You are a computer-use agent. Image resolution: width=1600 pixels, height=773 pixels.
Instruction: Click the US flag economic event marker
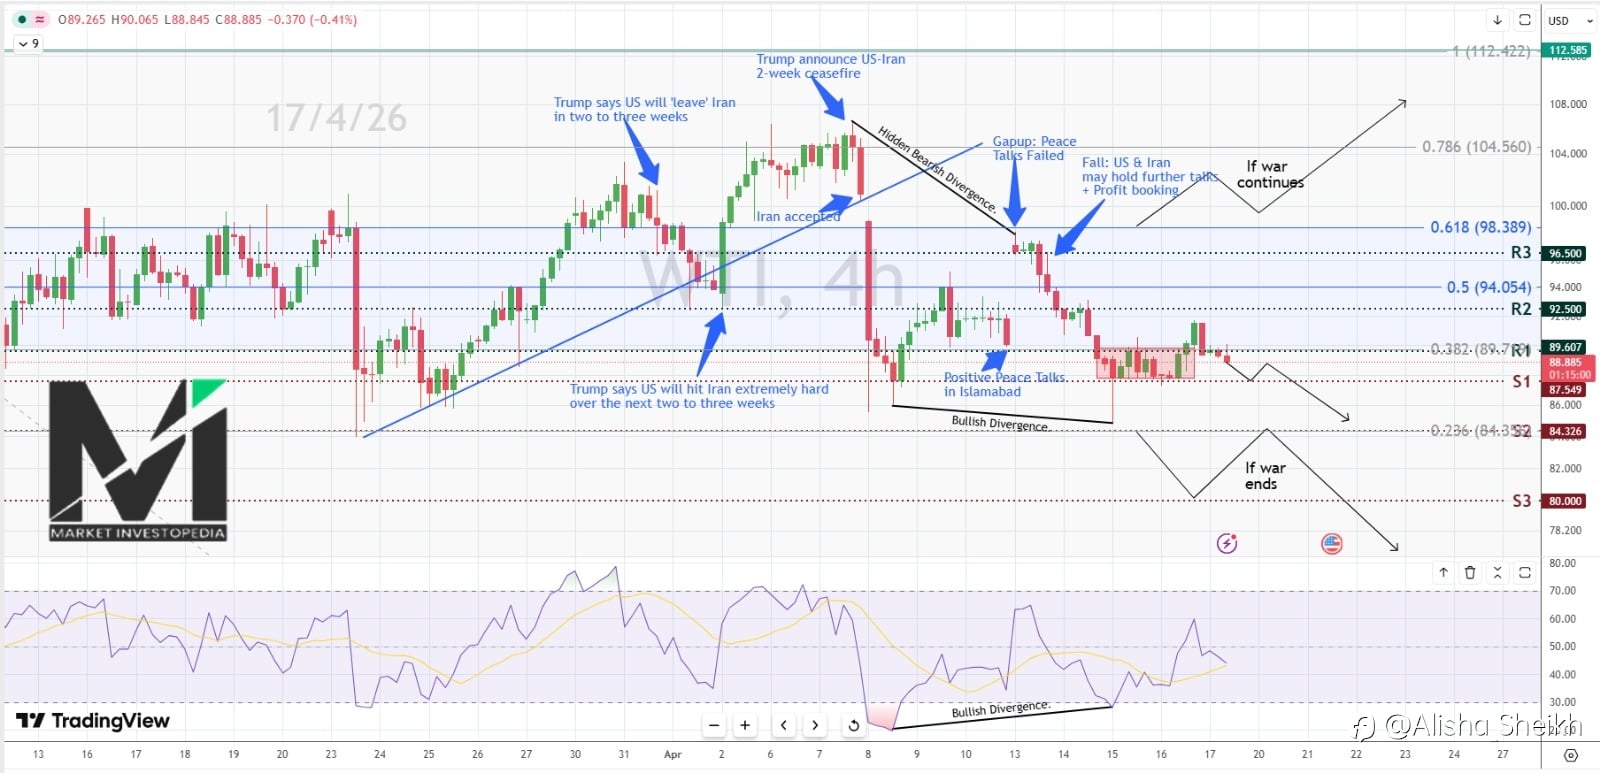point(1331,543)
